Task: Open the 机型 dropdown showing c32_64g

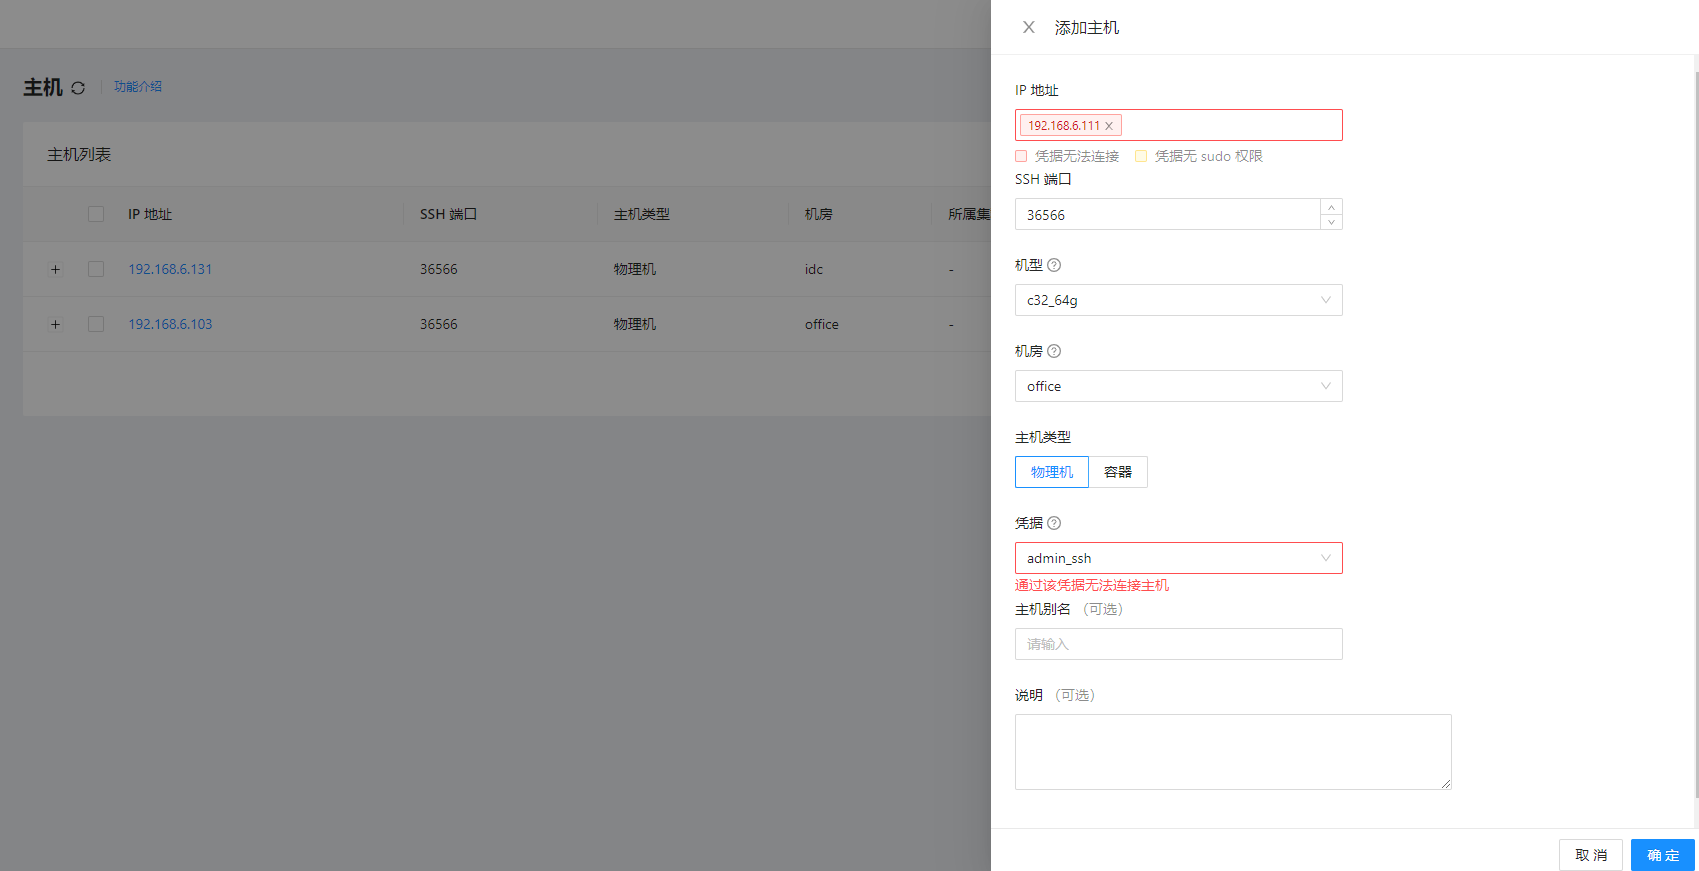Action: click(x=1178, y=300)
